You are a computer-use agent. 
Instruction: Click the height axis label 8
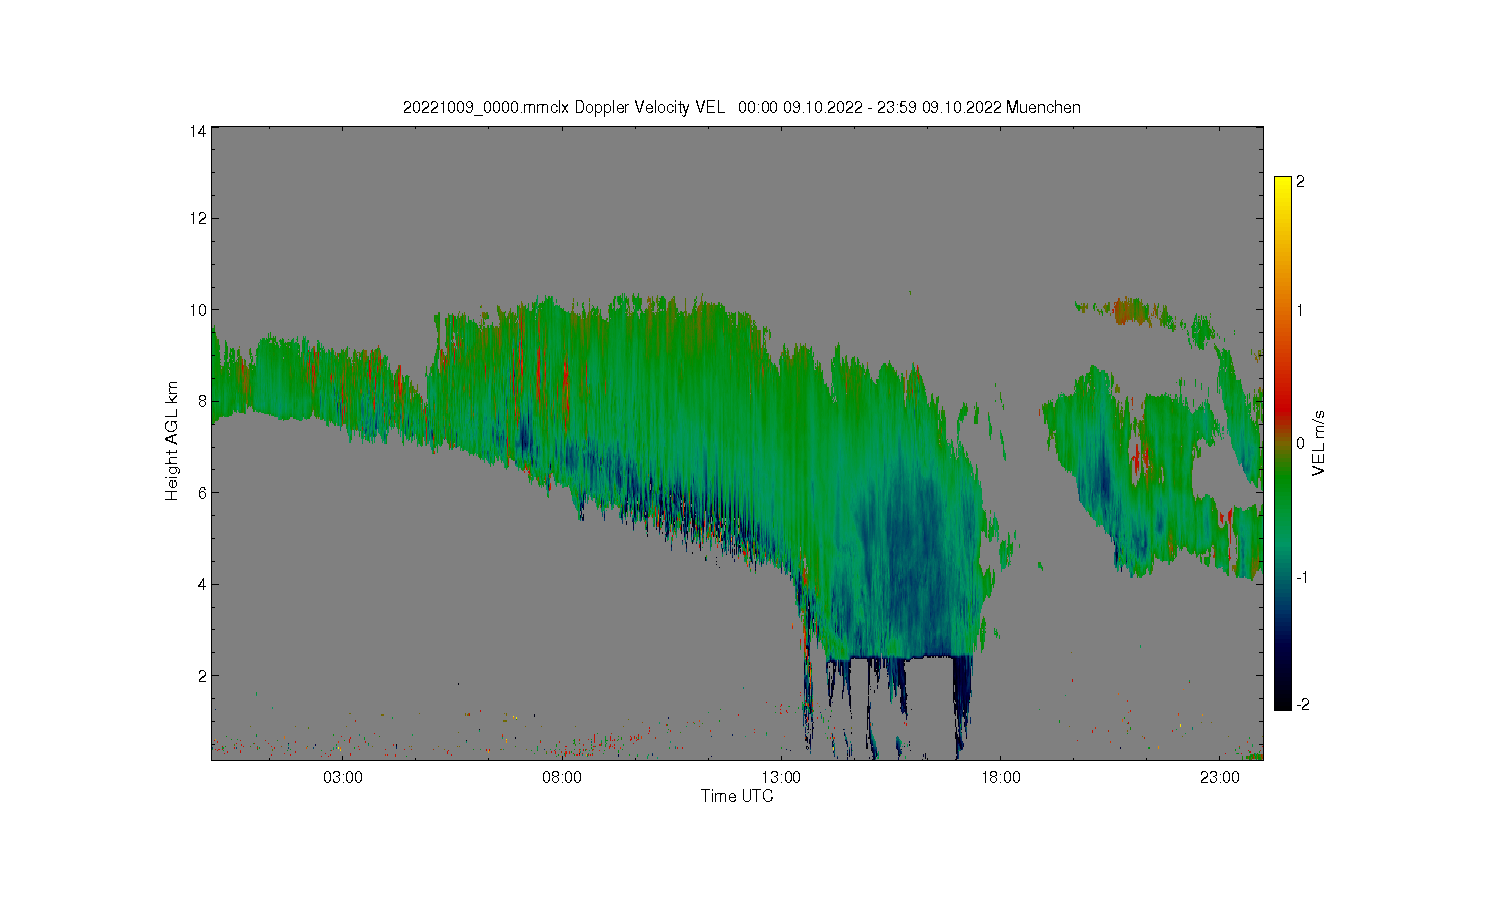tap(202, 401)
